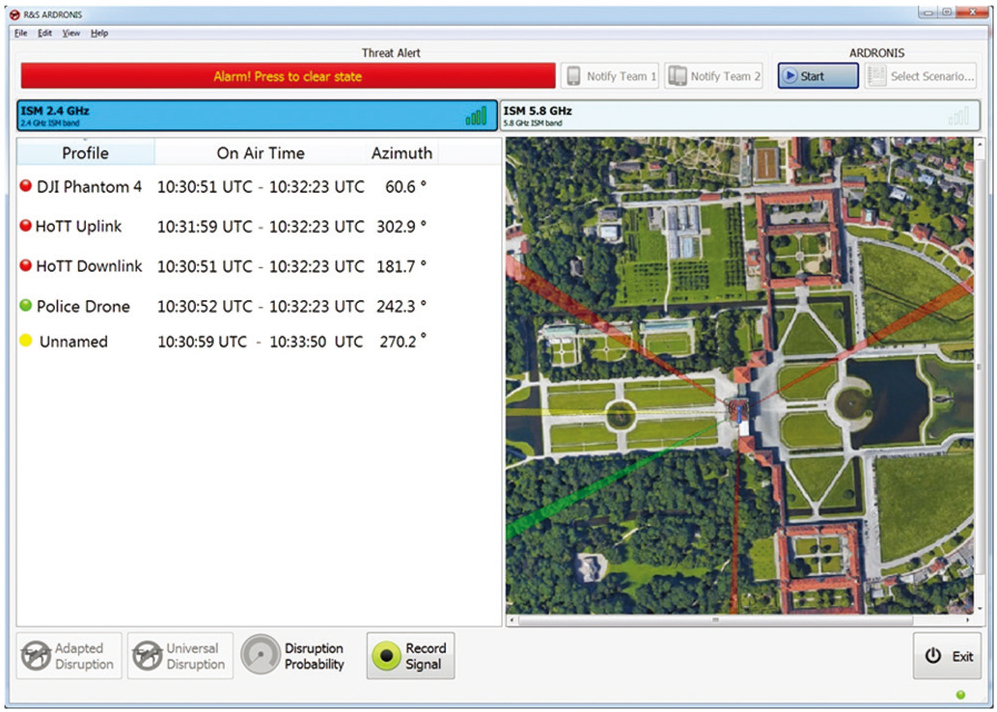Click azimuth value 242.3°
Screen dimensions: 997x712
tap(401, 306)
